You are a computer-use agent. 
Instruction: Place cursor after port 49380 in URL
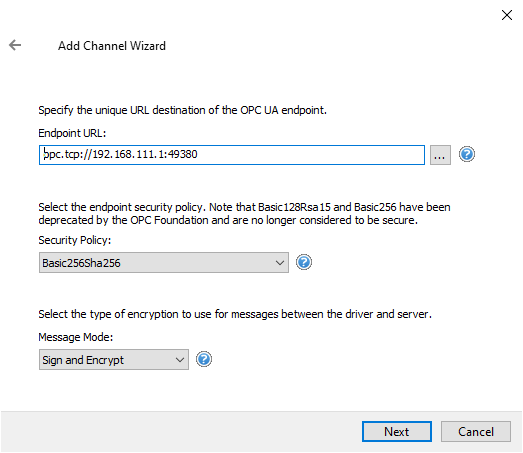(x=198, y=154)
